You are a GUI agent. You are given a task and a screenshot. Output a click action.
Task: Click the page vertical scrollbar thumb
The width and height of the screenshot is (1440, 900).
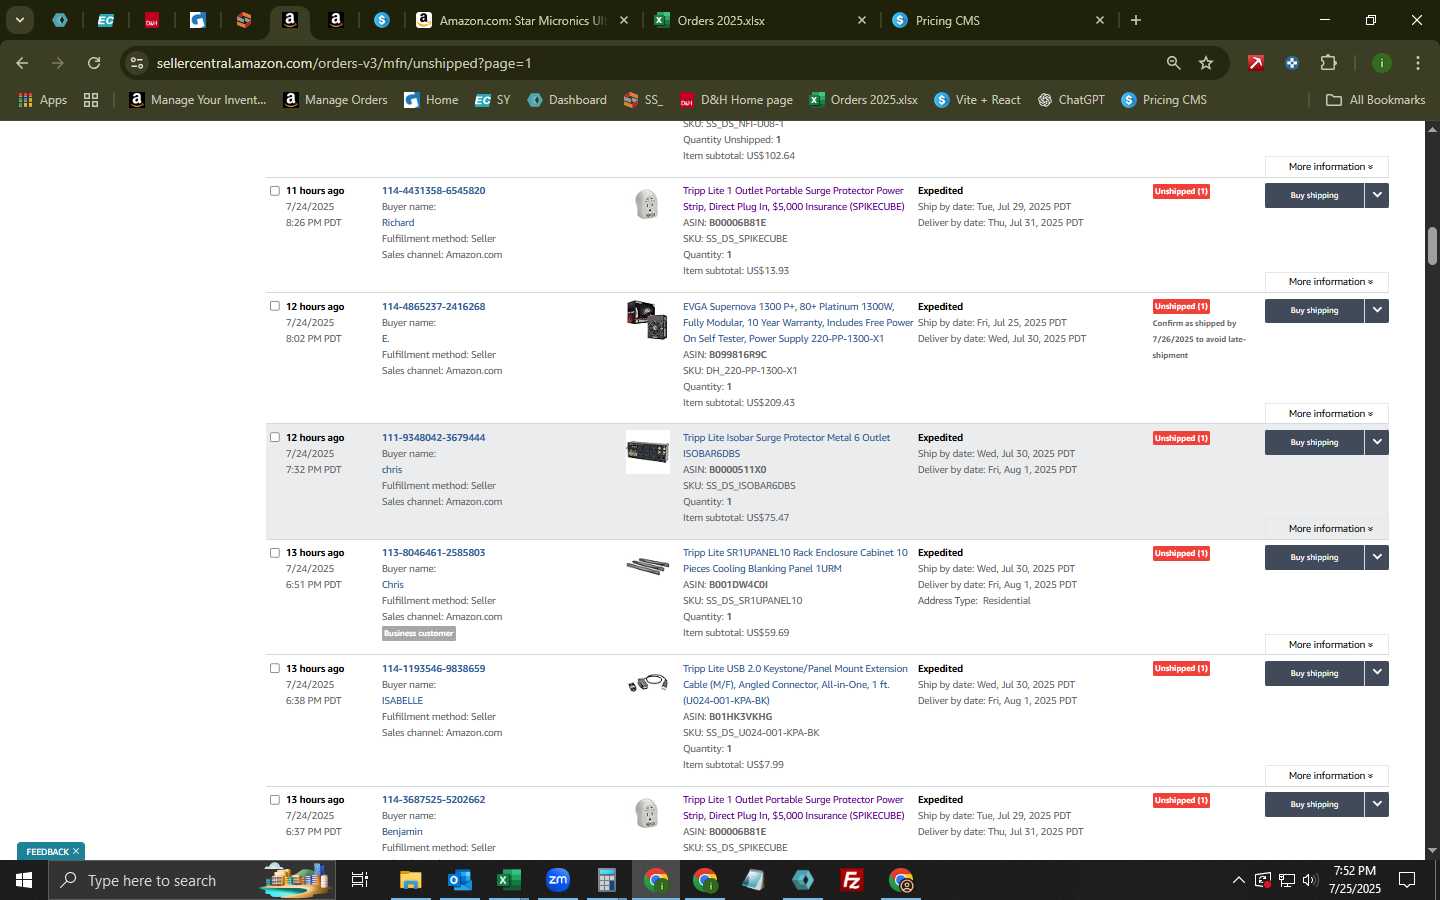1432,246
